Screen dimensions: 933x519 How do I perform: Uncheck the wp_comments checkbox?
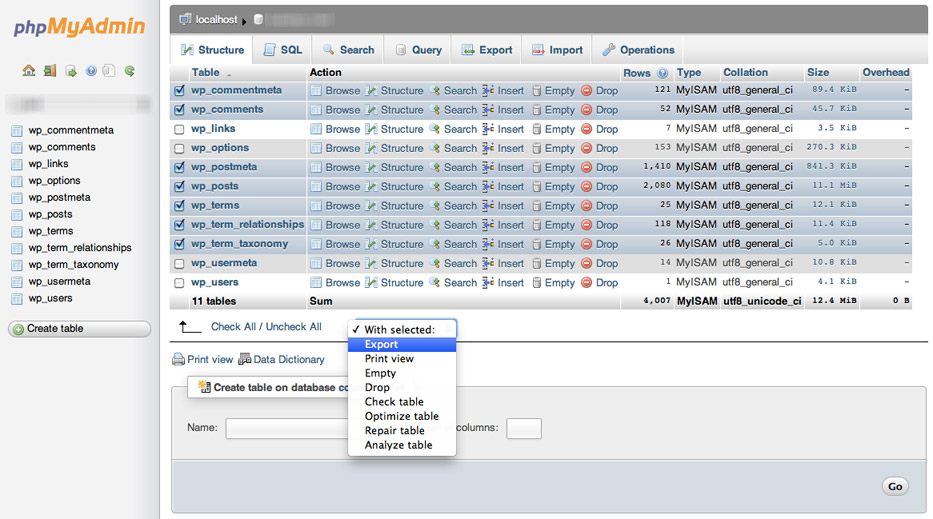[179, 110]
